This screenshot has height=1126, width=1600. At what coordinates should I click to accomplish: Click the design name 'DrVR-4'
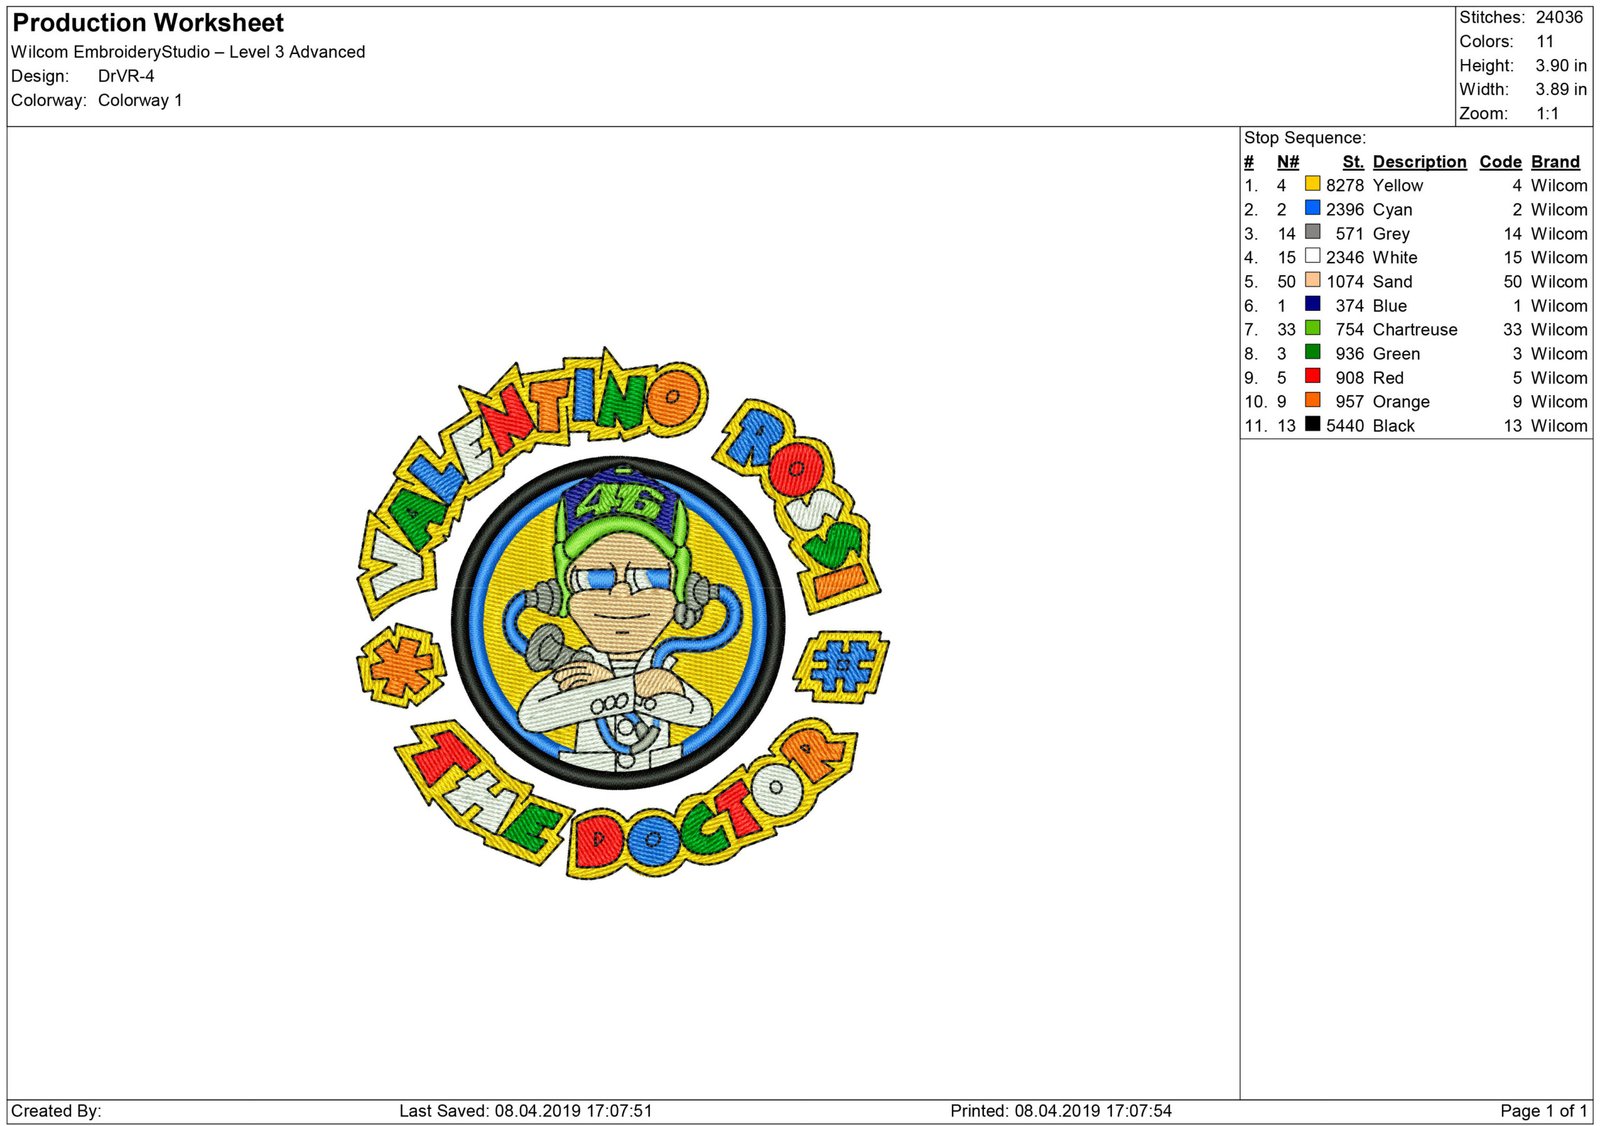[126, 76]
